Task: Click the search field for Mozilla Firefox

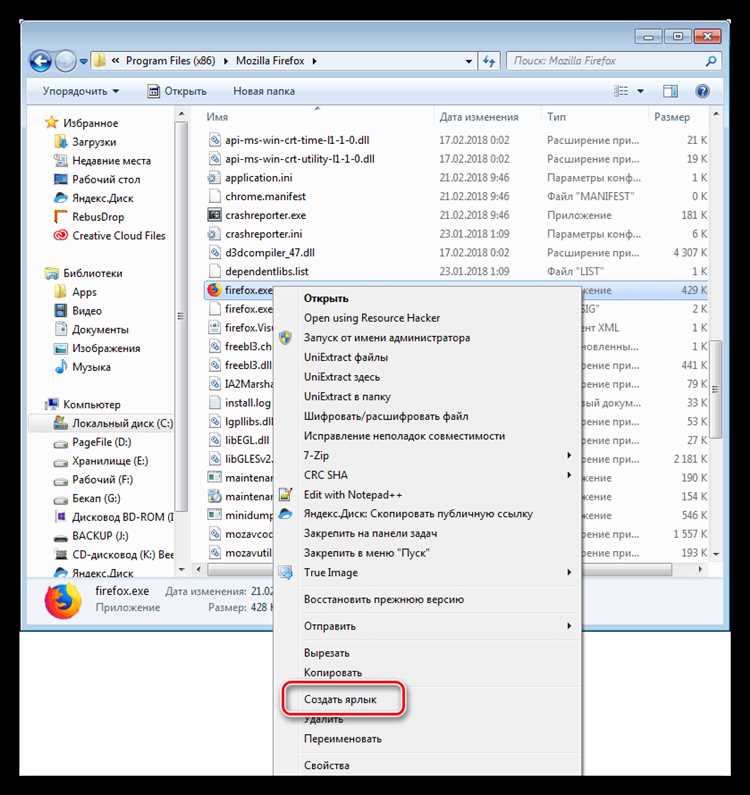Action: pyautogui.click(x=614, y=61)
